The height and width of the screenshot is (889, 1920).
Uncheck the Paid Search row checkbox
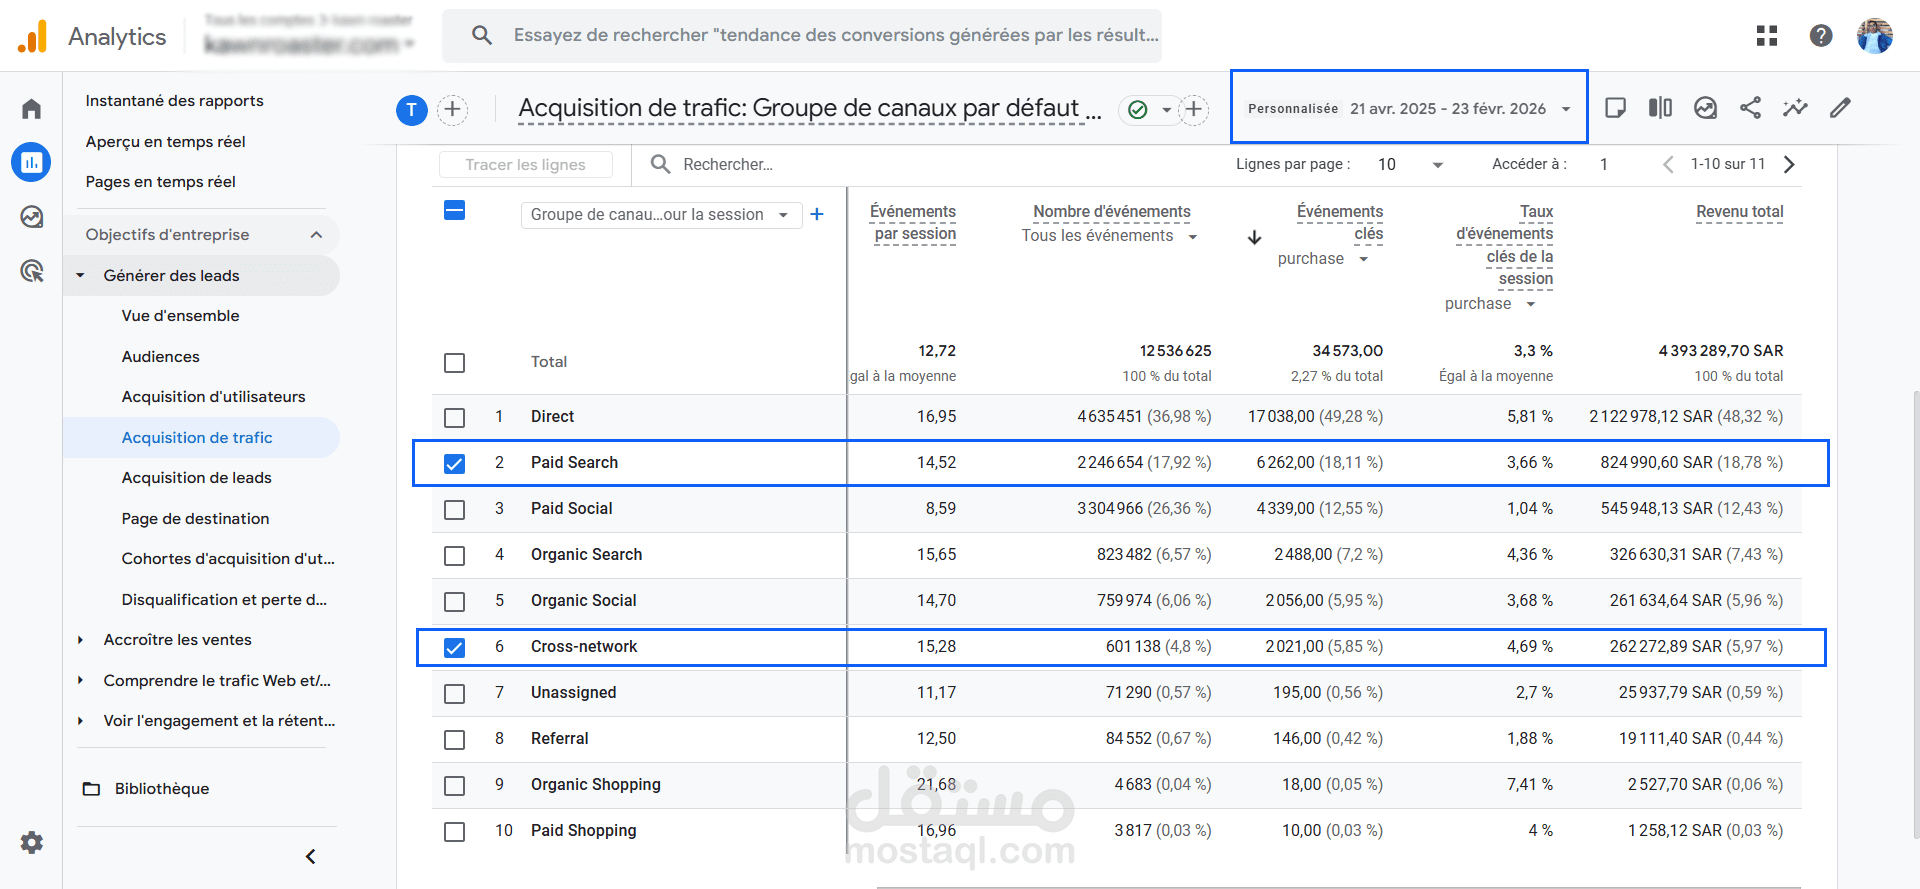click(455, 463)
